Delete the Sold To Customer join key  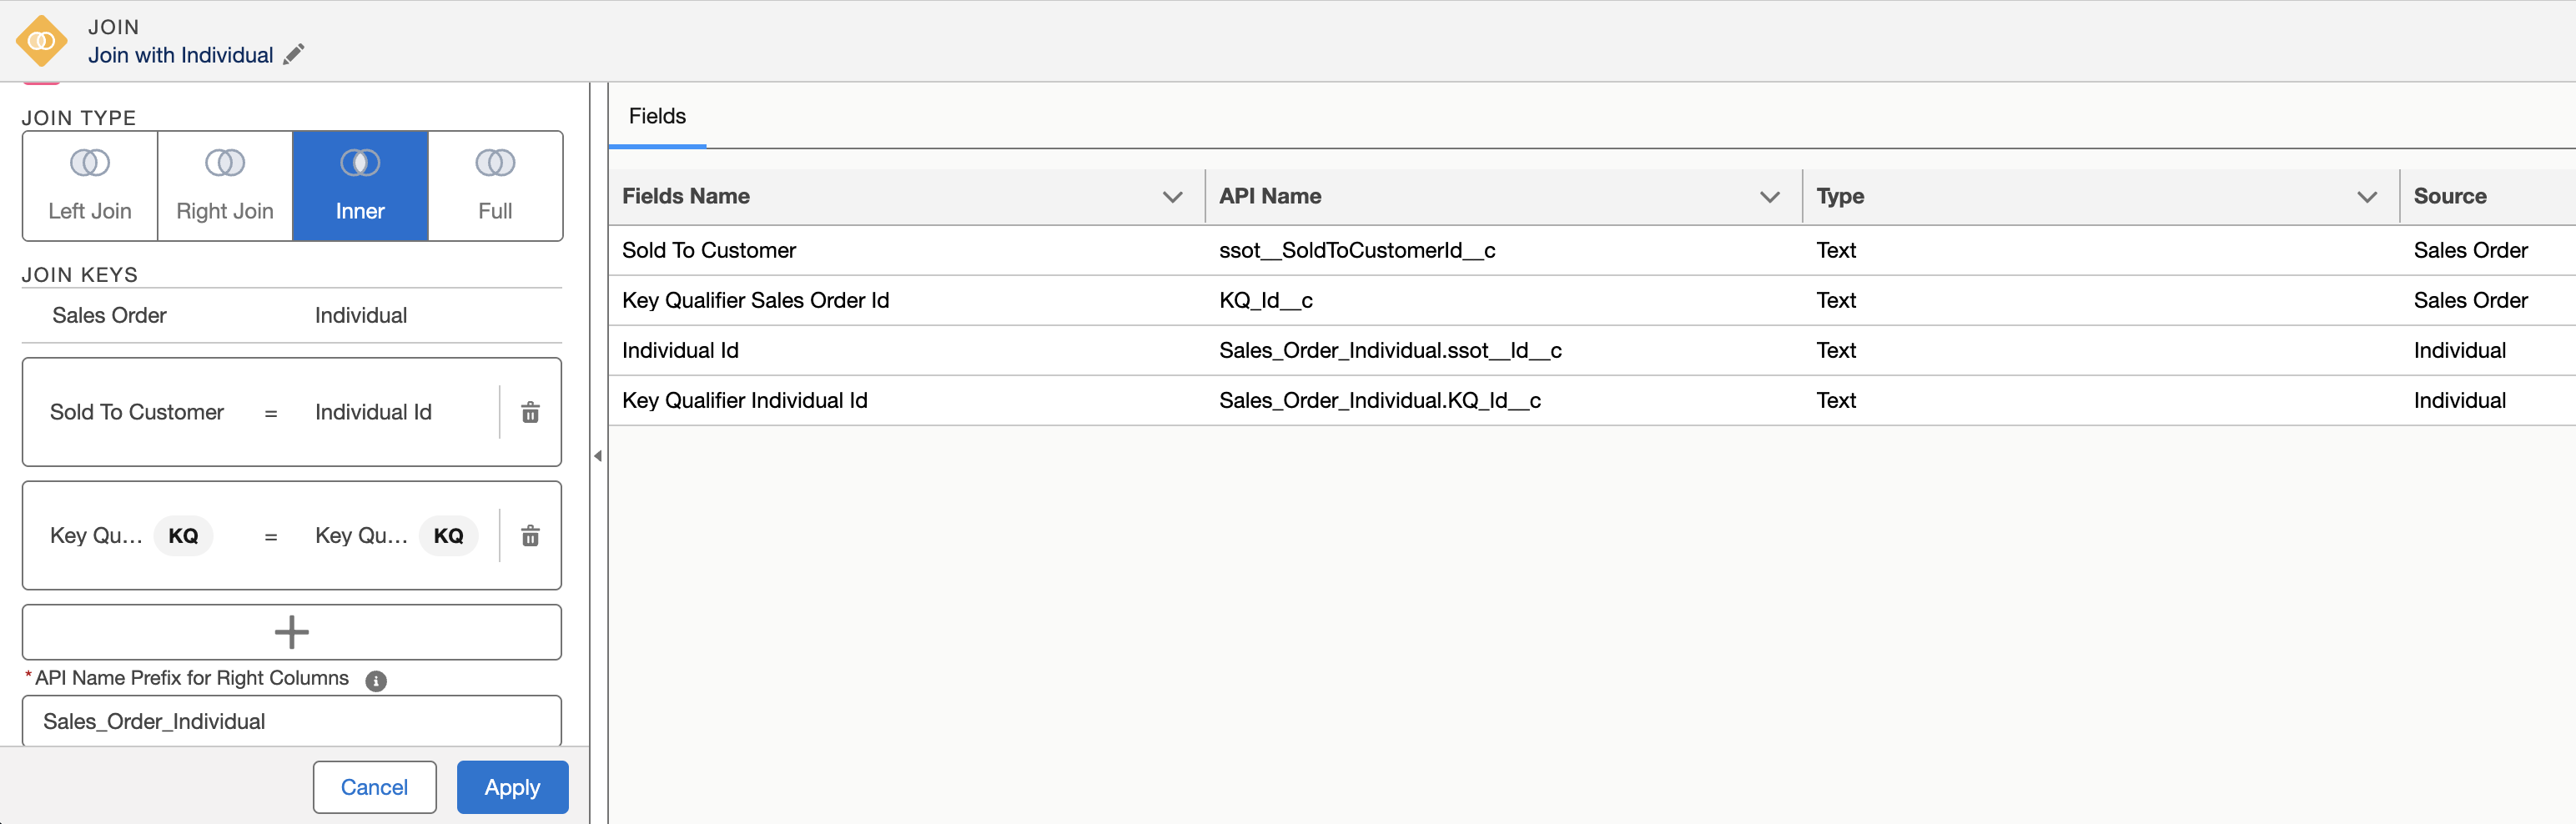pyautogui.click(x=529, y=411)
